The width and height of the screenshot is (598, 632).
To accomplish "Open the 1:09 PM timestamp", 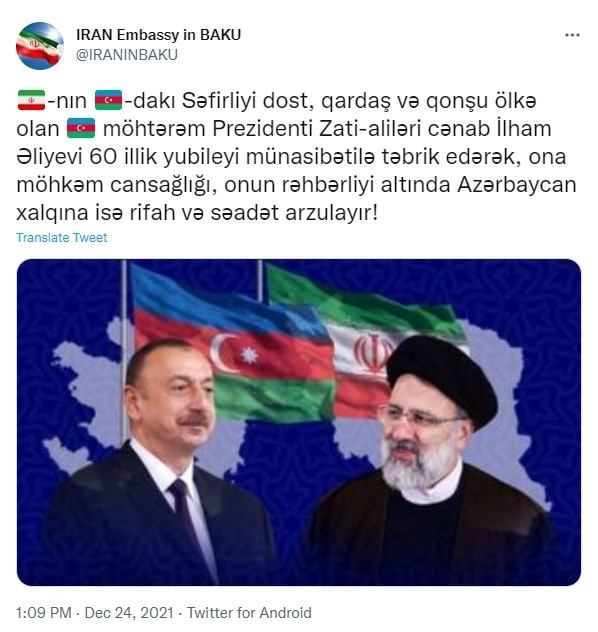I will [x=44, y=613].
